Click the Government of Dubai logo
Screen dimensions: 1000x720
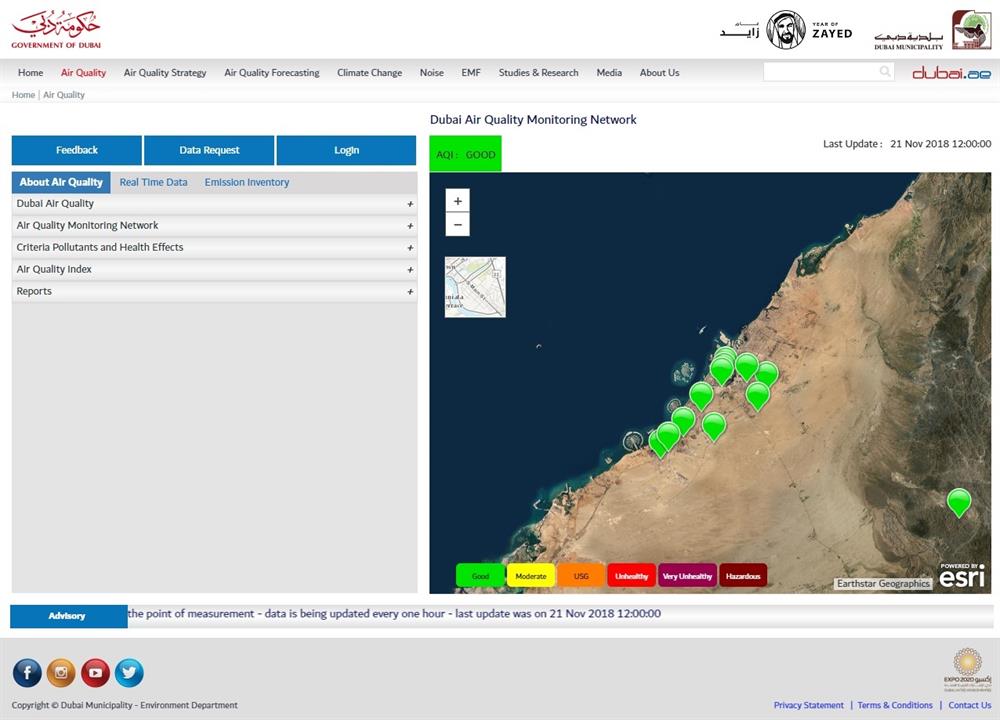point(56,30)
